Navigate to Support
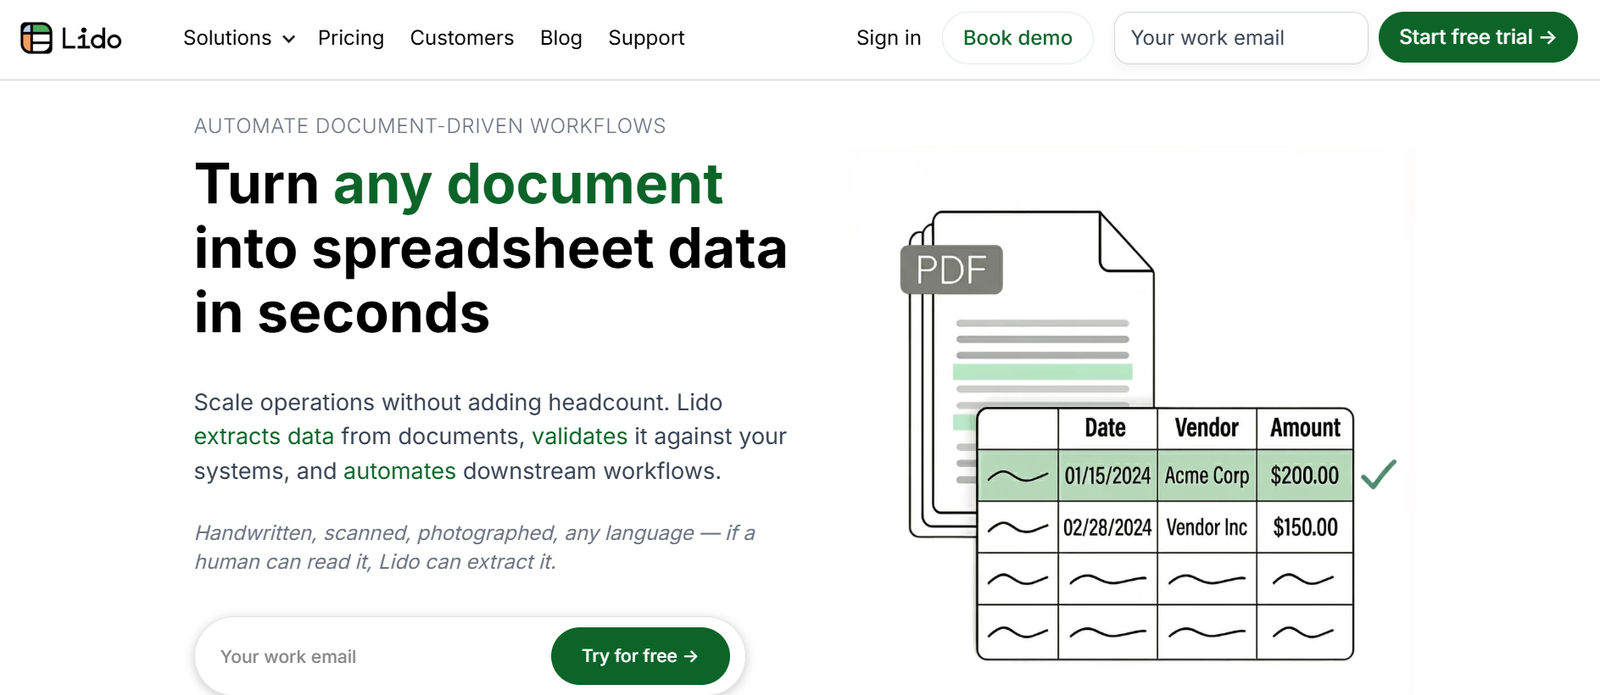Screen dimensions: 1600x695 tap(646, 38)
